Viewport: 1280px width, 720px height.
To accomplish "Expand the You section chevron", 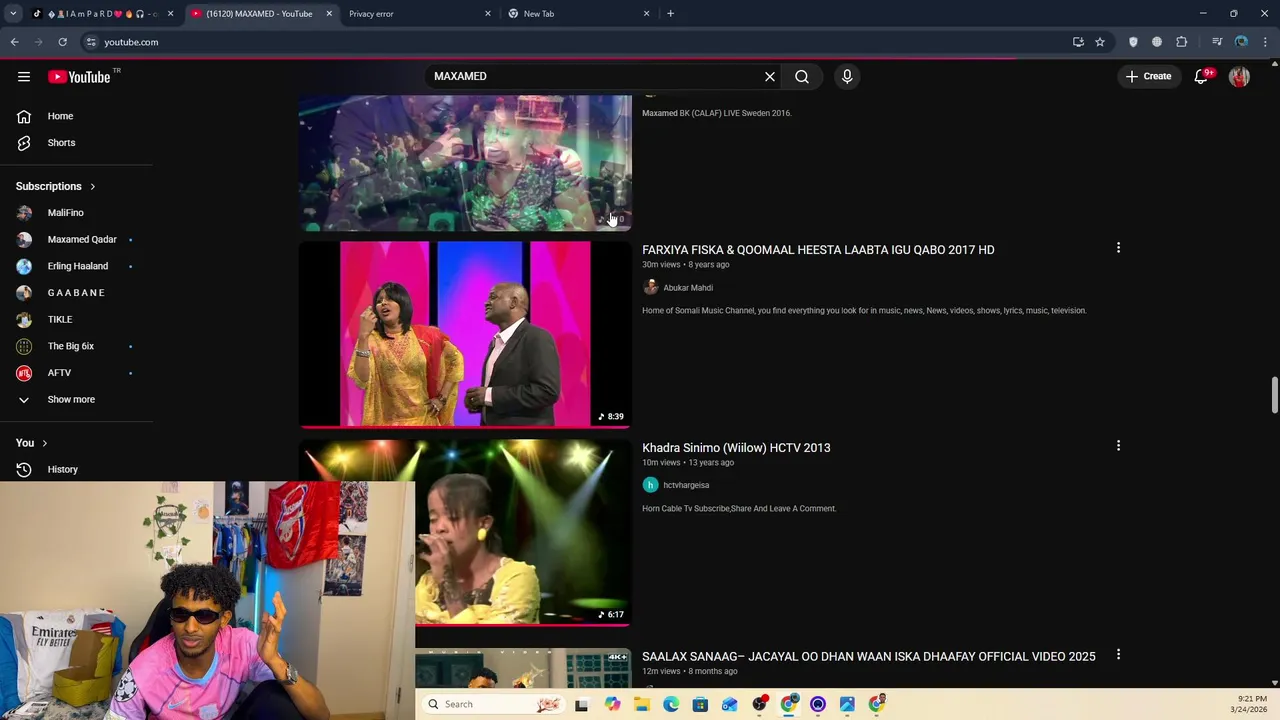I will [x=44, y=443].
